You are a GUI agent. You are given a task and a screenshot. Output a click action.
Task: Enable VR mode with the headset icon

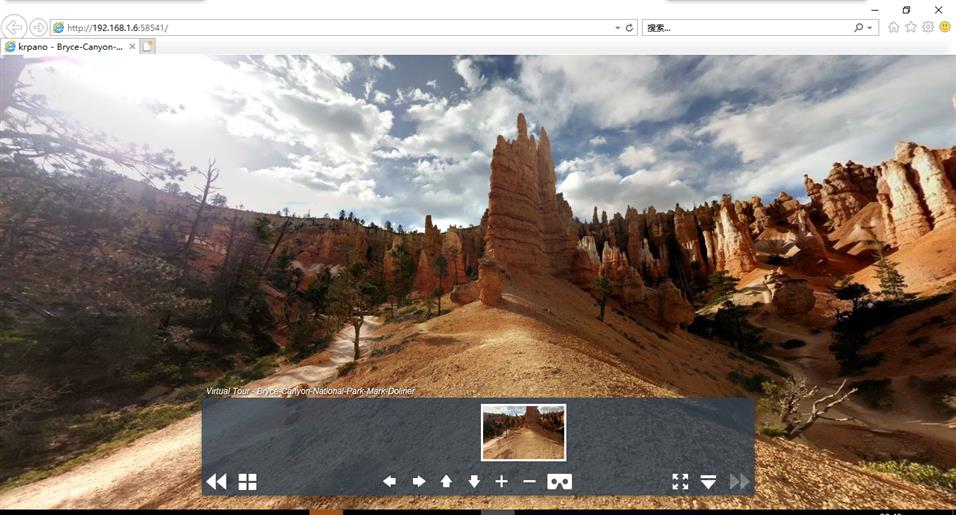(x=559, y=482)
